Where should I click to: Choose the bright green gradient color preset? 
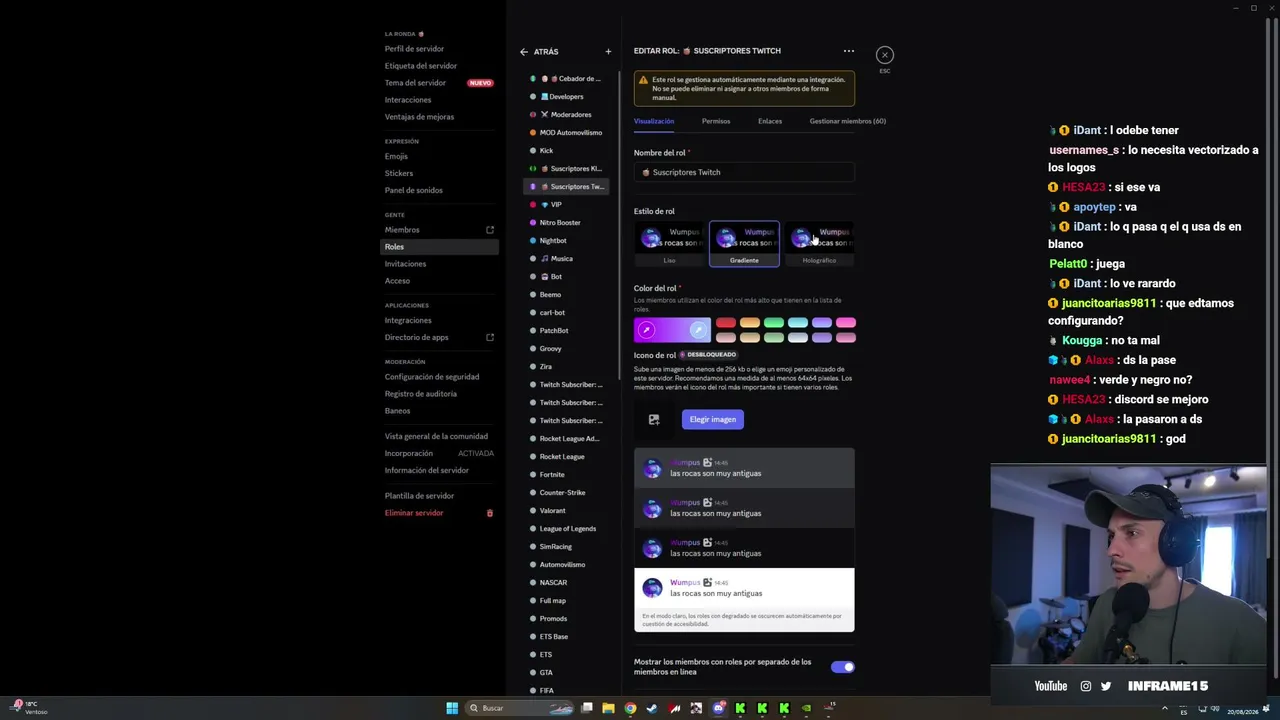[x=773, y=323]
